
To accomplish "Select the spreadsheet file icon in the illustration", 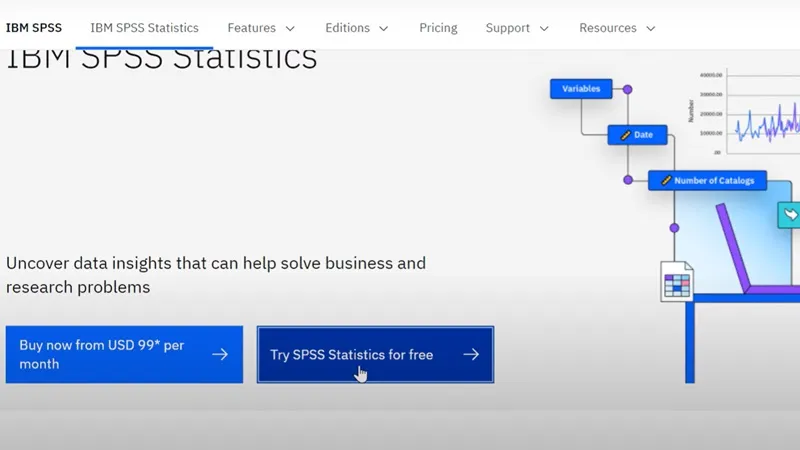I will 677,281.
